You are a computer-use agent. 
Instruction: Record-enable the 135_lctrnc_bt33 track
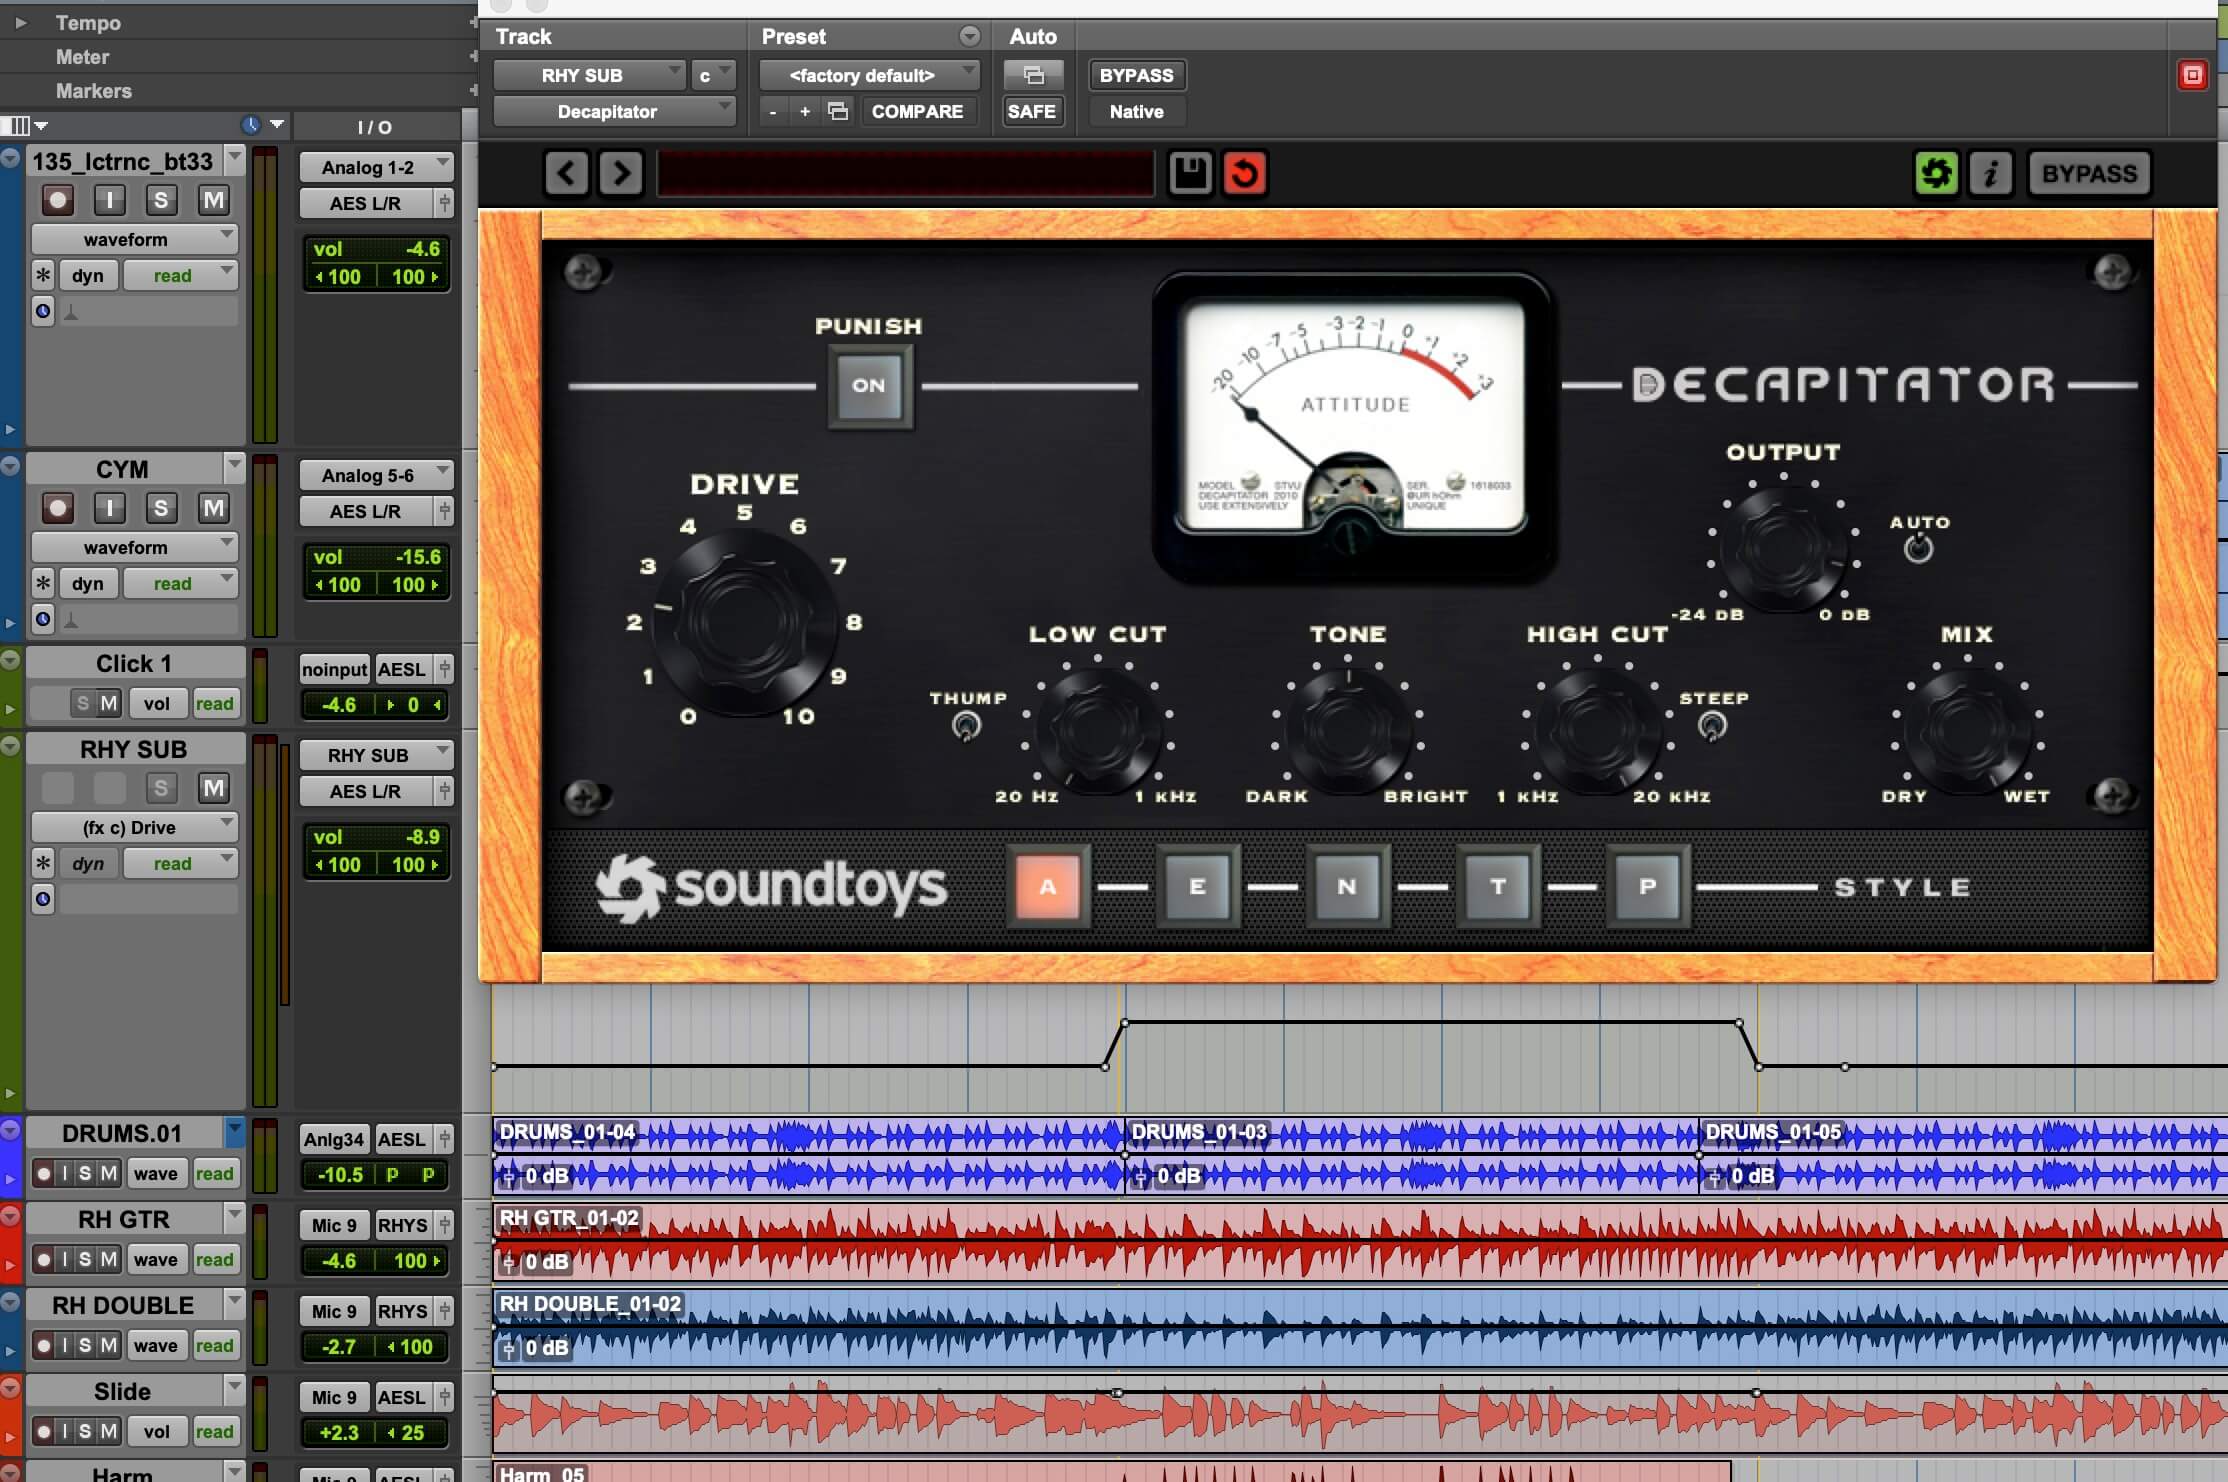pos(58,200)
